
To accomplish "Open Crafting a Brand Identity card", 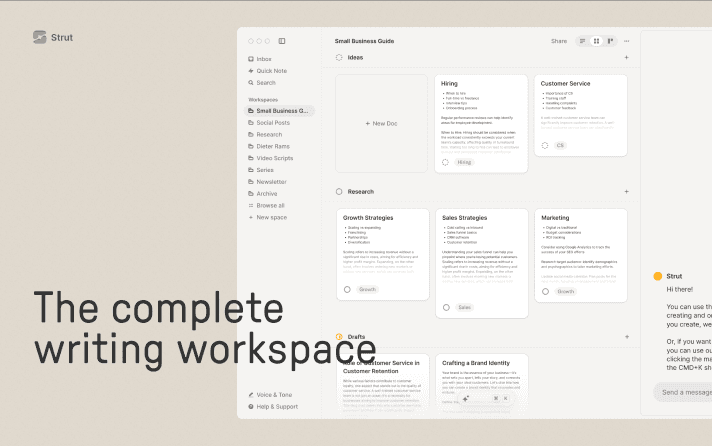I will coord(482,384).
